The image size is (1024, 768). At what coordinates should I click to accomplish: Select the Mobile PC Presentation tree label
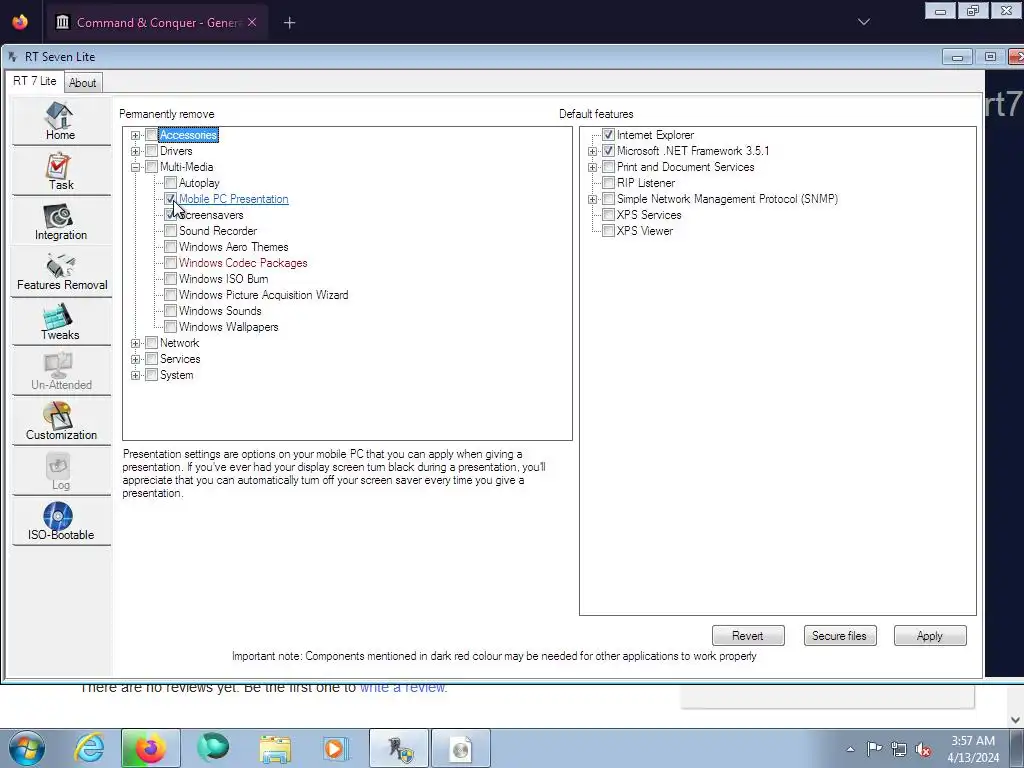click(233, 199)
